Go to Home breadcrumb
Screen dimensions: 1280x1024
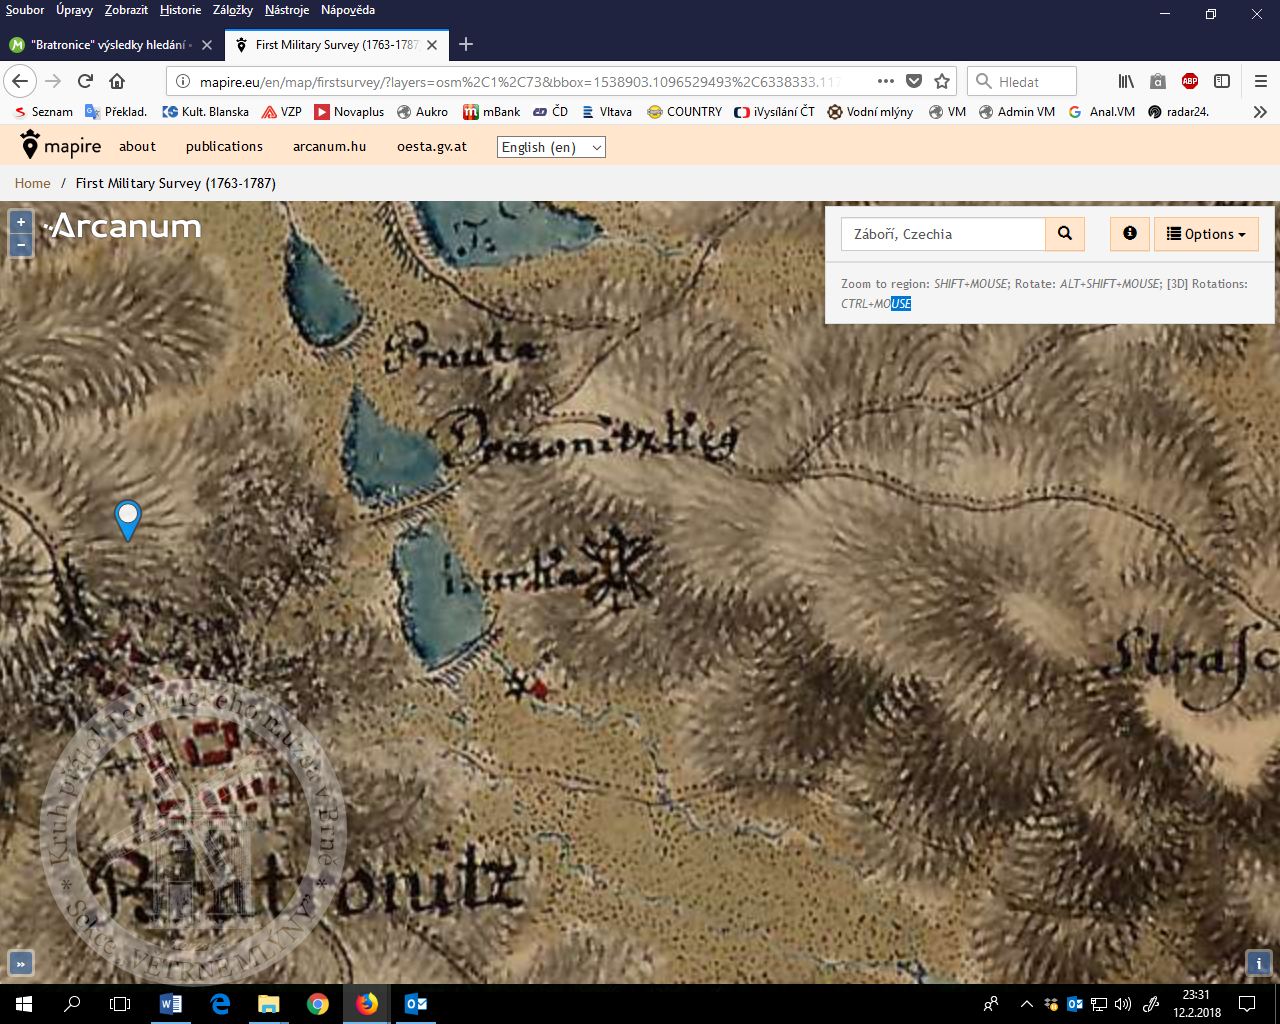point(32,183)
